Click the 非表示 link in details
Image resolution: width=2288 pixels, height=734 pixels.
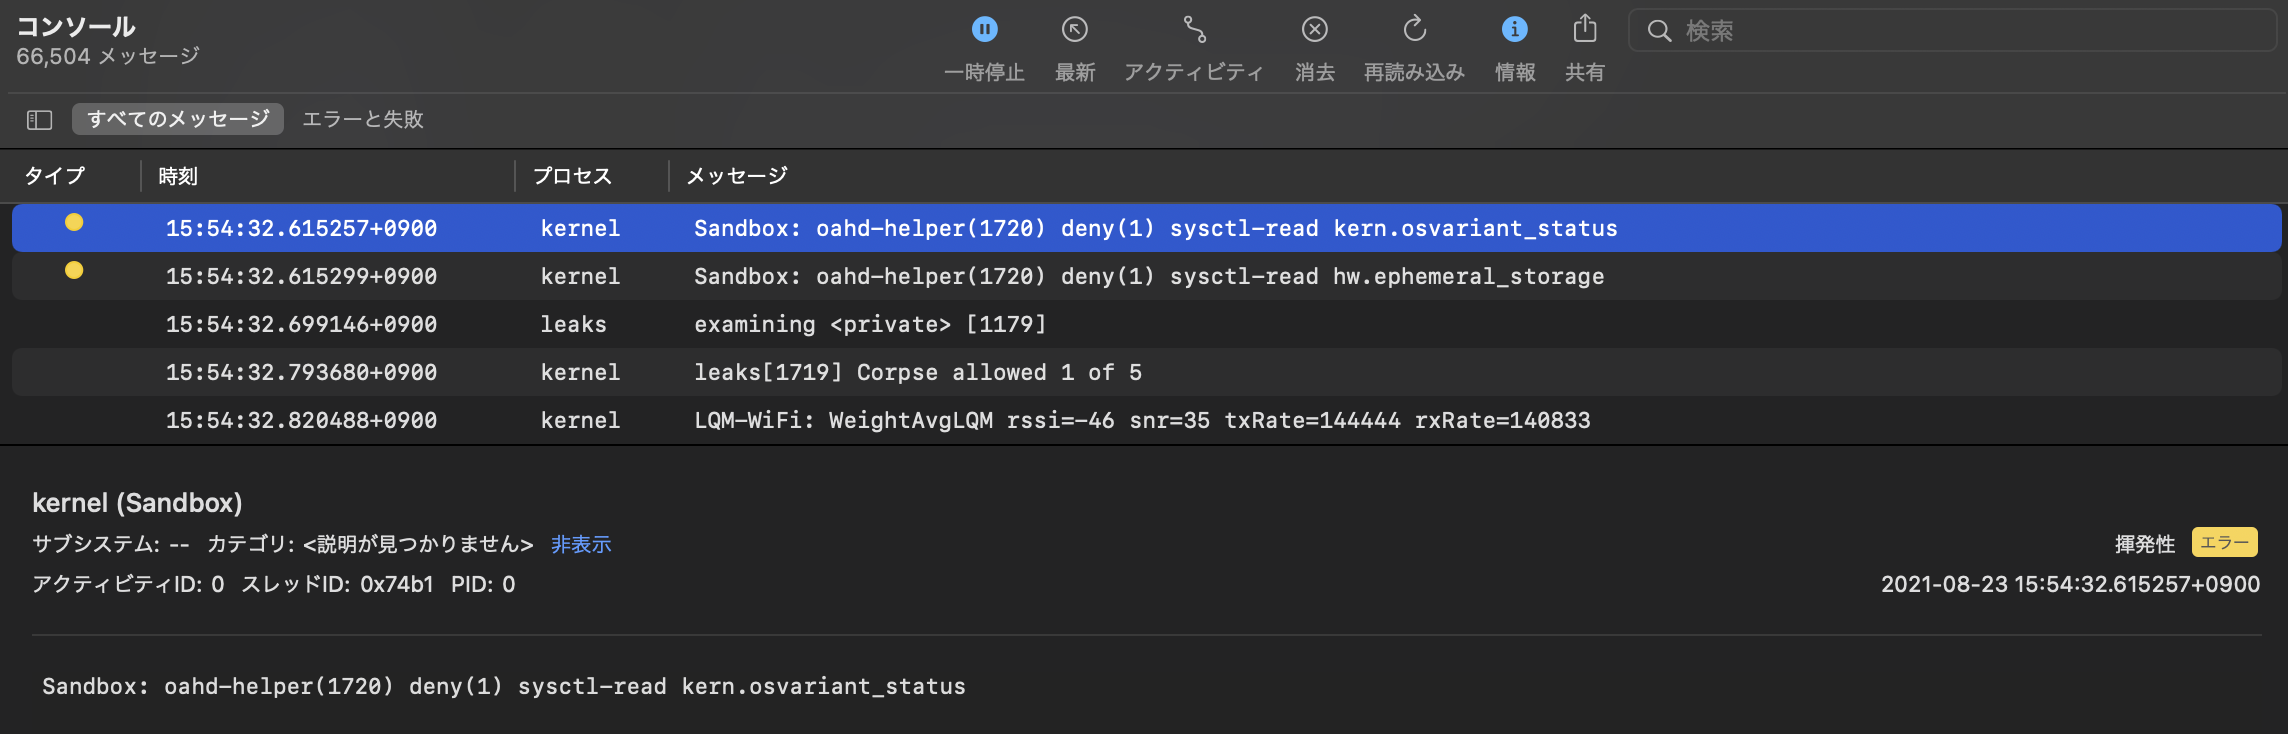click(x=581, y=544)
